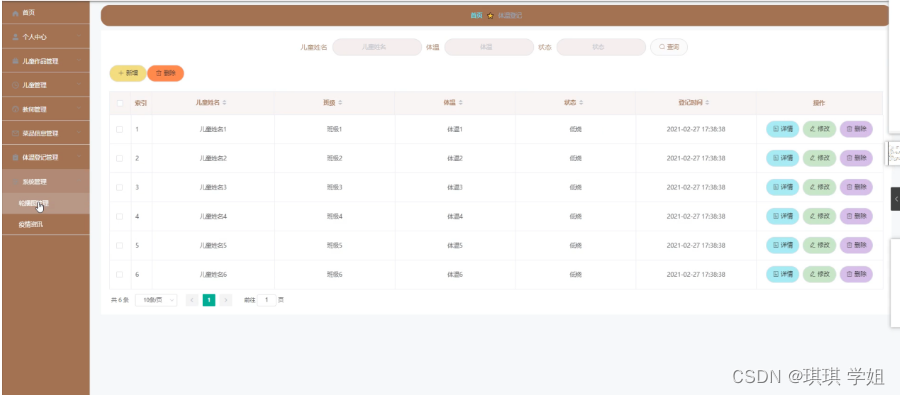Open 详情 for row 儿童姓名1
This screenshot has width=900, height=395.
pos(782,129)
